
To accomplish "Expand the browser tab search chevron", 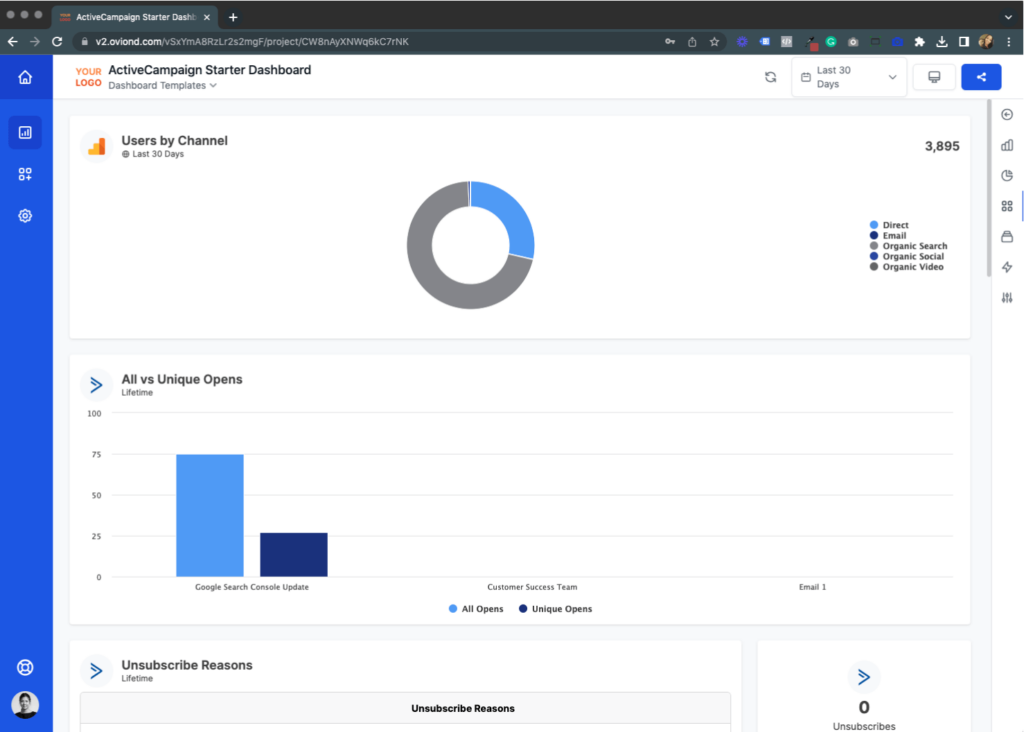I will 1009,17.
